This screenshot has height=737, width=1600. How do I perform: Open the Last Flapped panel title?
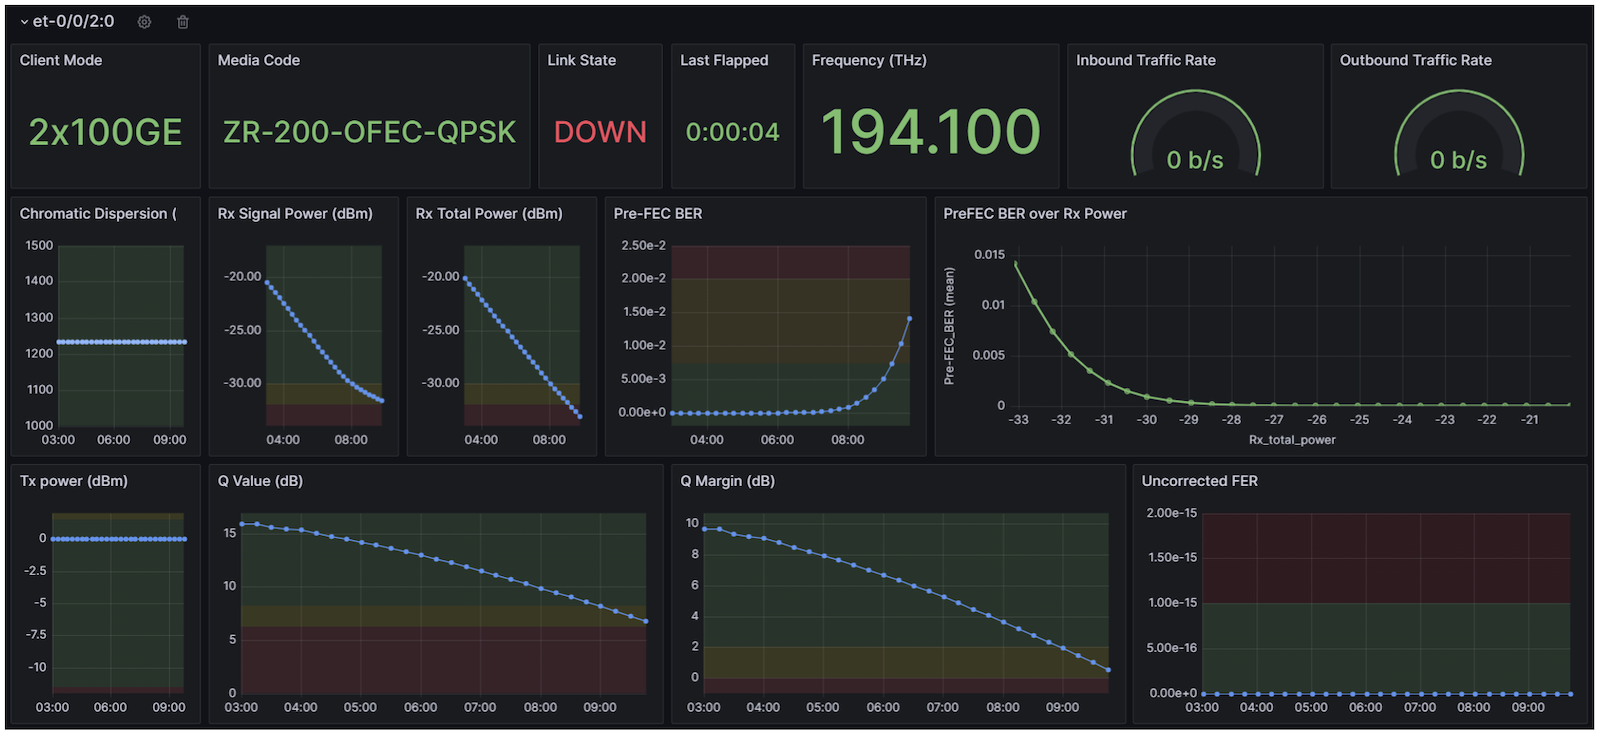tap(724, 60)
